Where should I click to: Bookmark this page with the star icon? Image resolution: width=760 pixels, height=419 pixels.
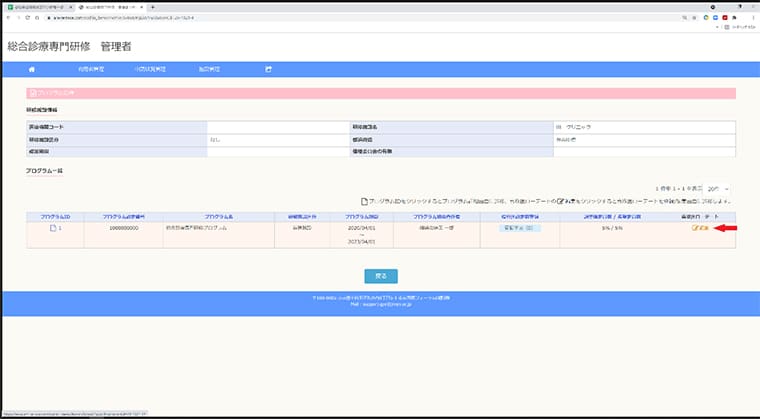click(694, 17)
